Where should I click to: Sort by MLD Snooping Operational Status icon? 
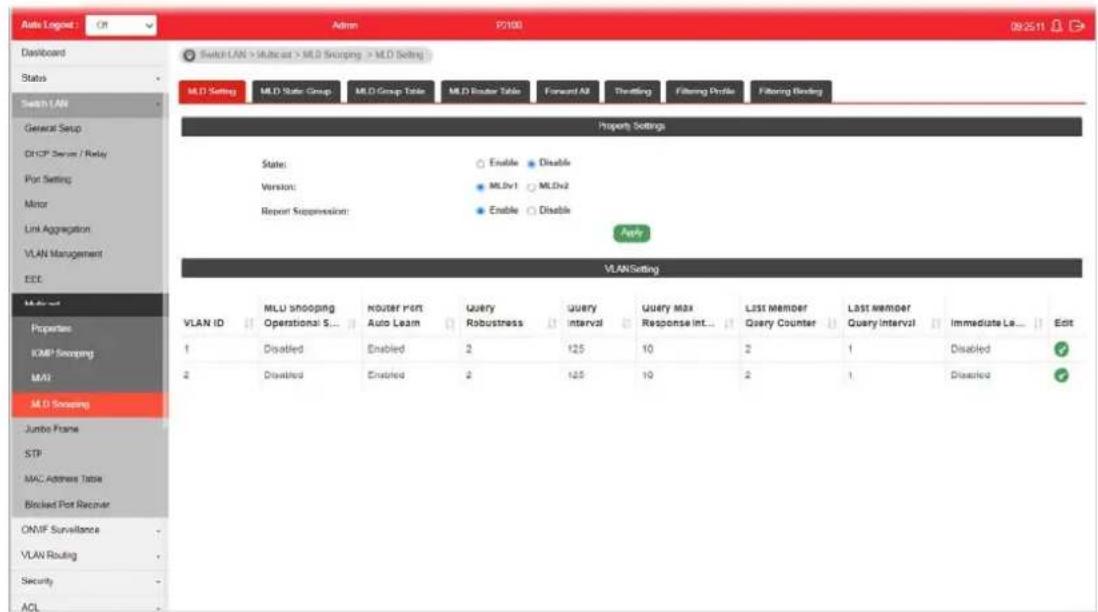point(352,323)
